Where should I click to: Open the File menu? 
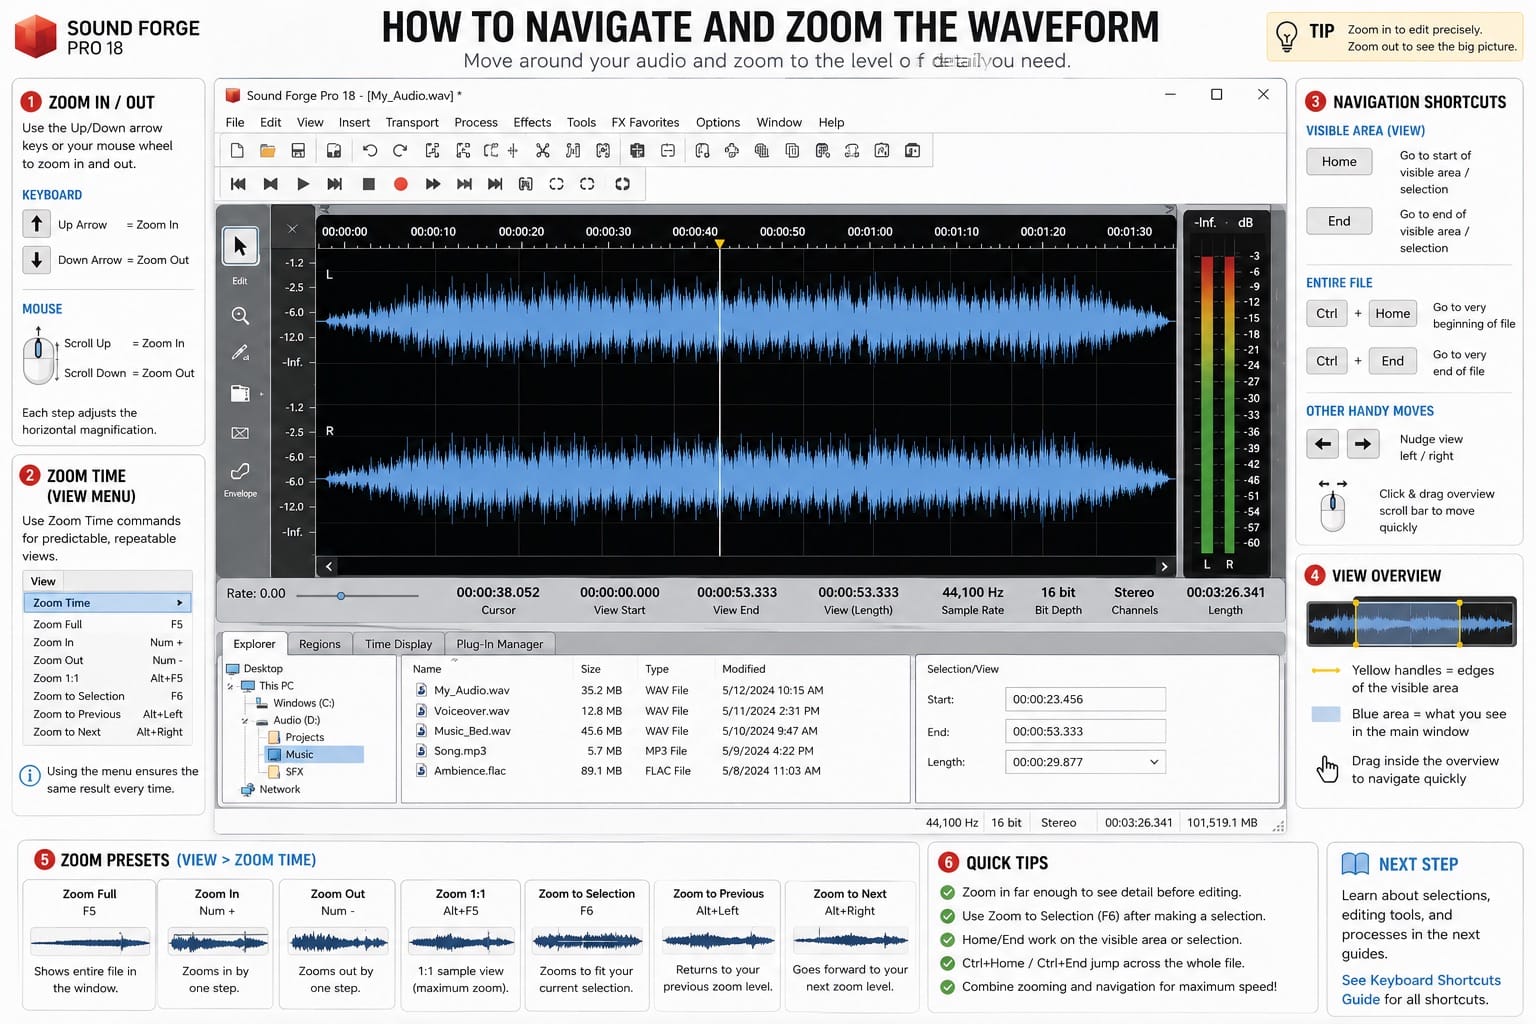click(x=235, y=122)
